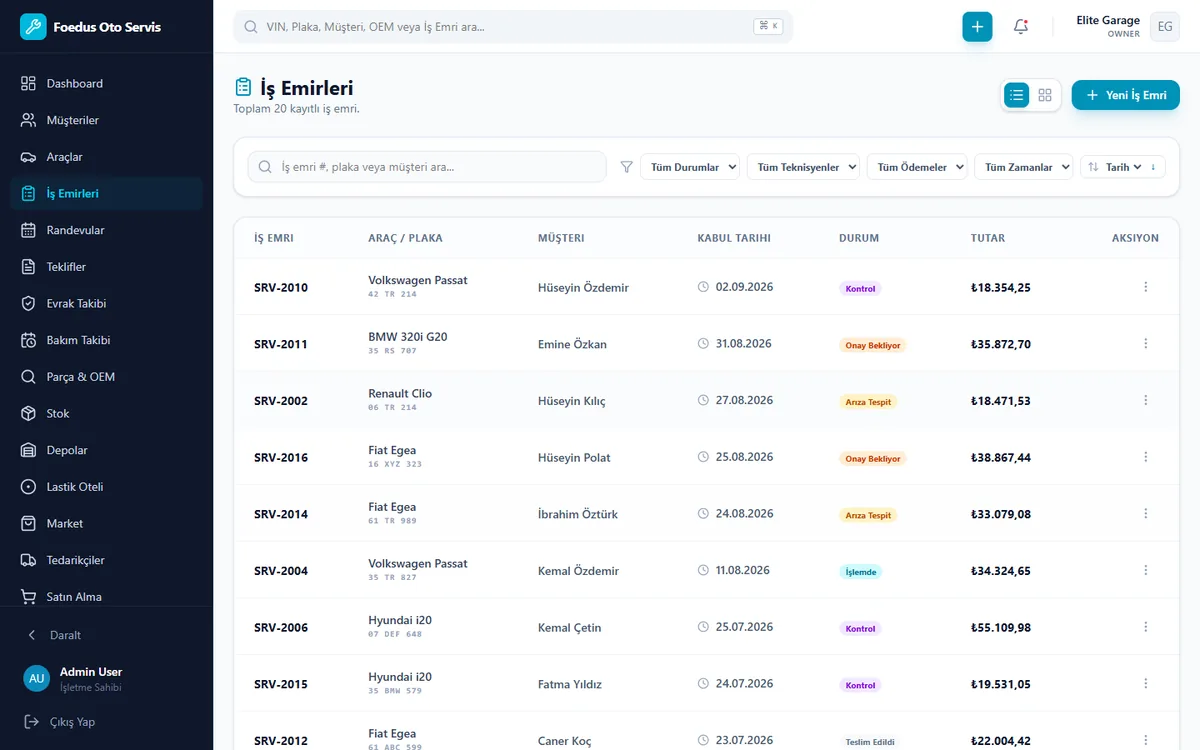Click the amount ₺55.109,98

click(x=1001, y=628)
